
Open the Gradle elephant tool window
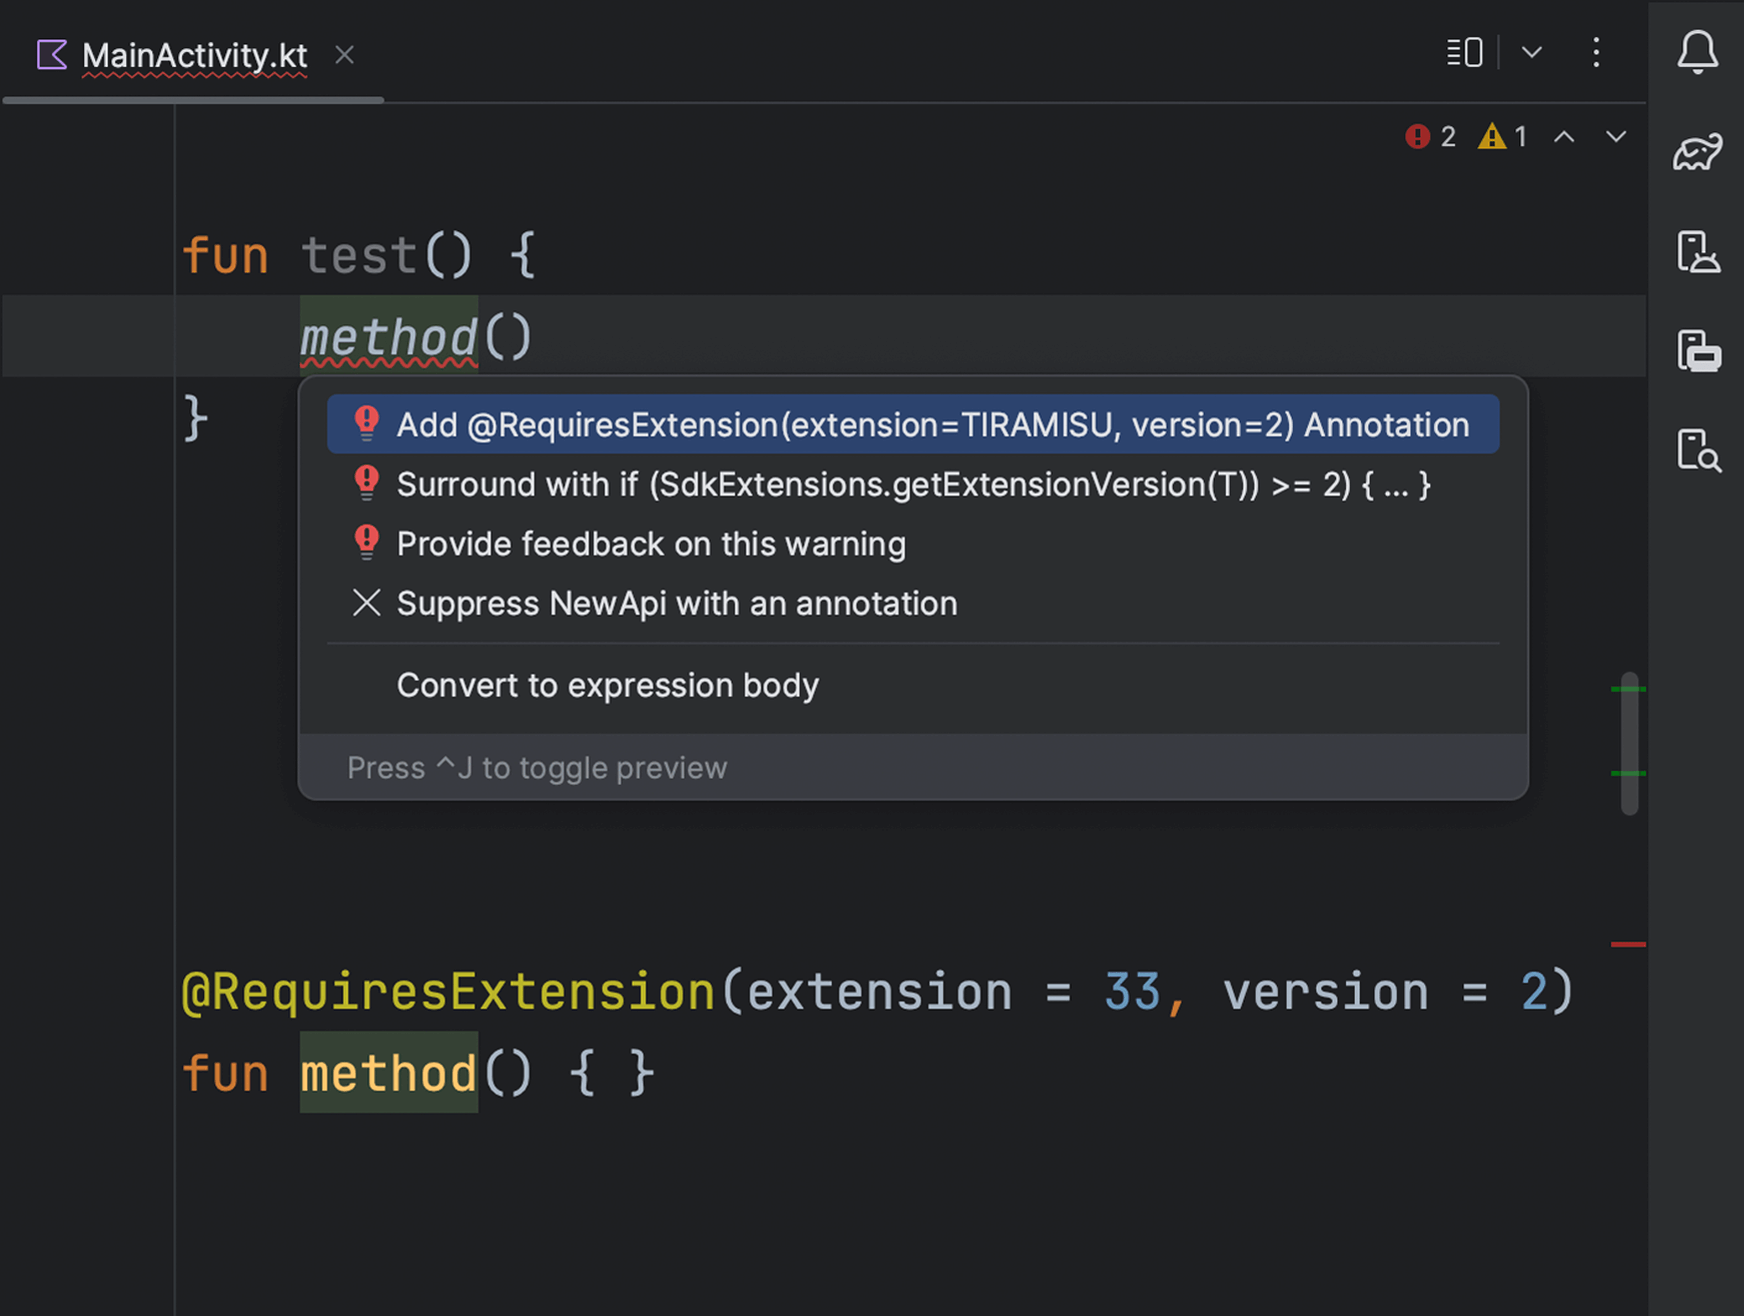tap(1697, 152)
